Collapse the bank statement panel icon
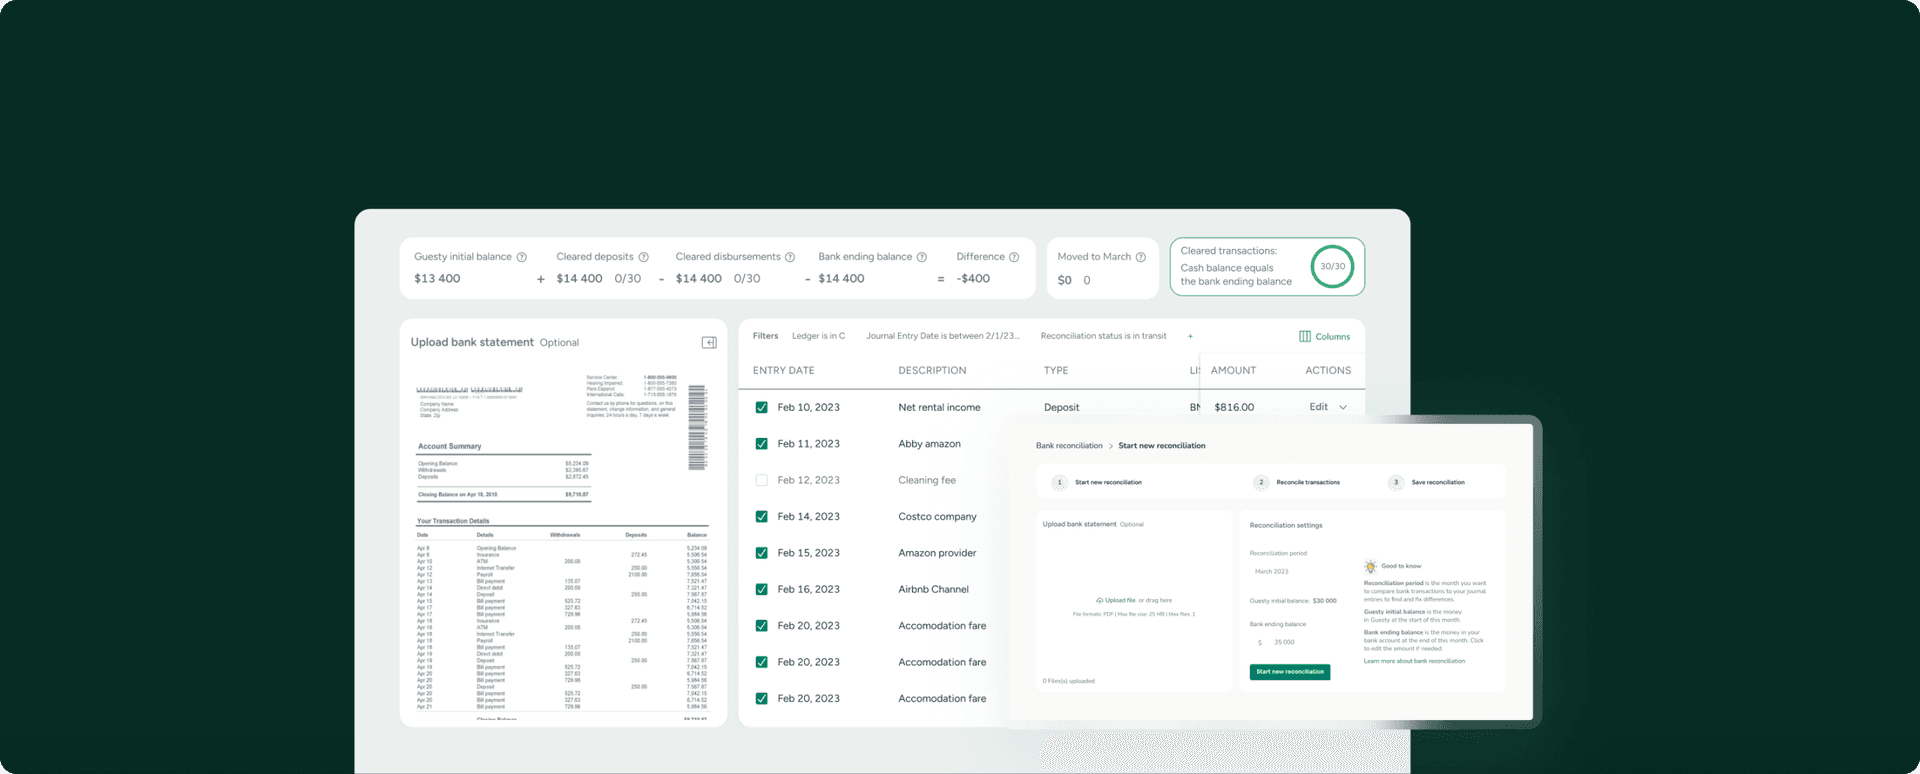 709,343
